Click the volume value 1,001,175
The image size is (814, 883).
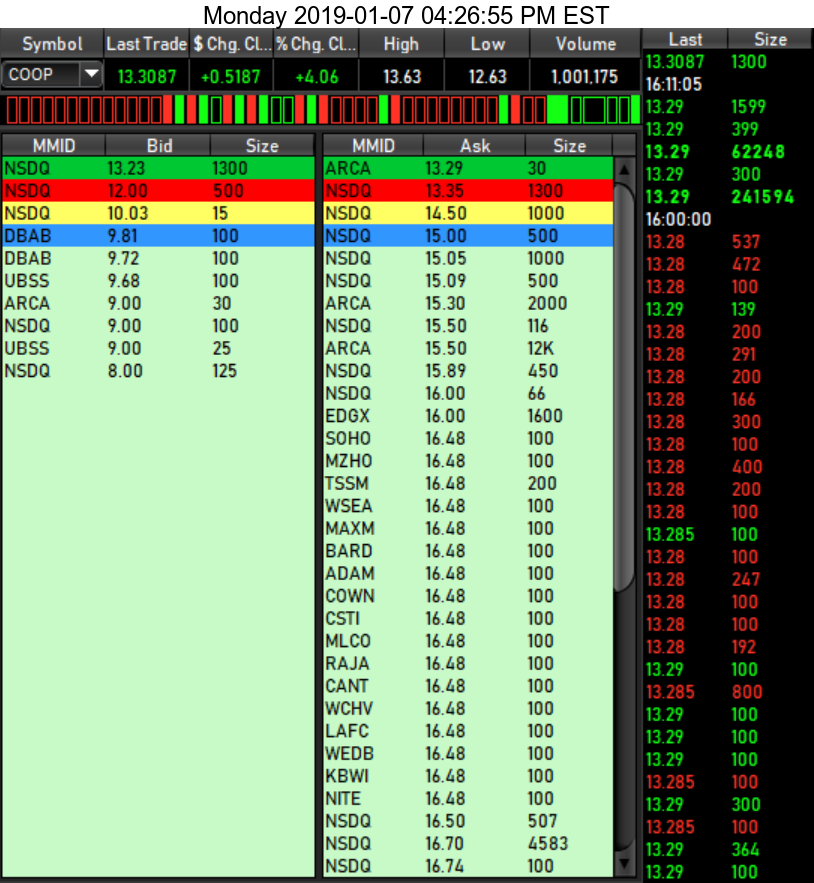(584, 77)
